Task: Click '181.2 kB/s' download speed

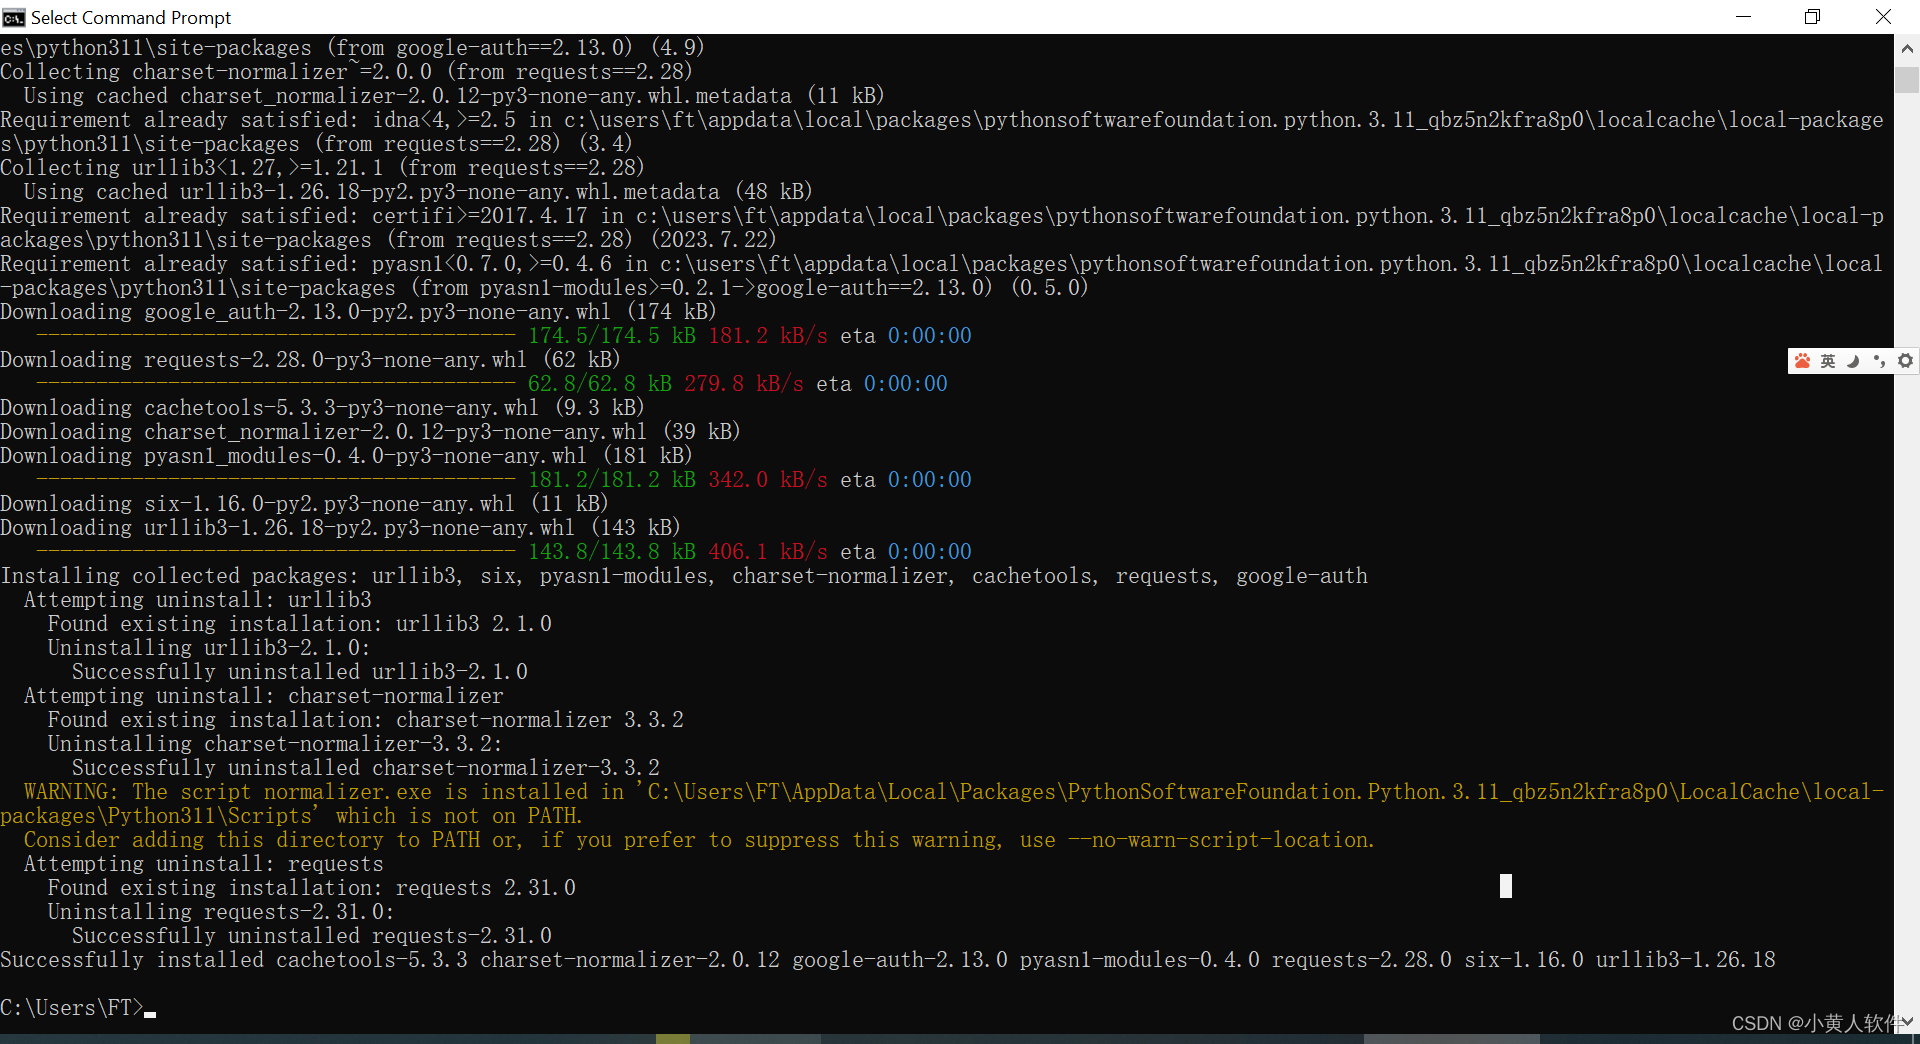Action: (768, 336)
